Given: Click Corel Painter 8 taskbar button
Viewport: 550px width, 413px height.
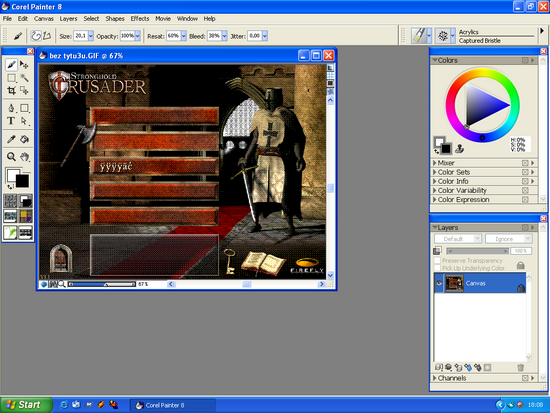Looking at the screenshot, I should pyautogui.click(x=173, y=405).
